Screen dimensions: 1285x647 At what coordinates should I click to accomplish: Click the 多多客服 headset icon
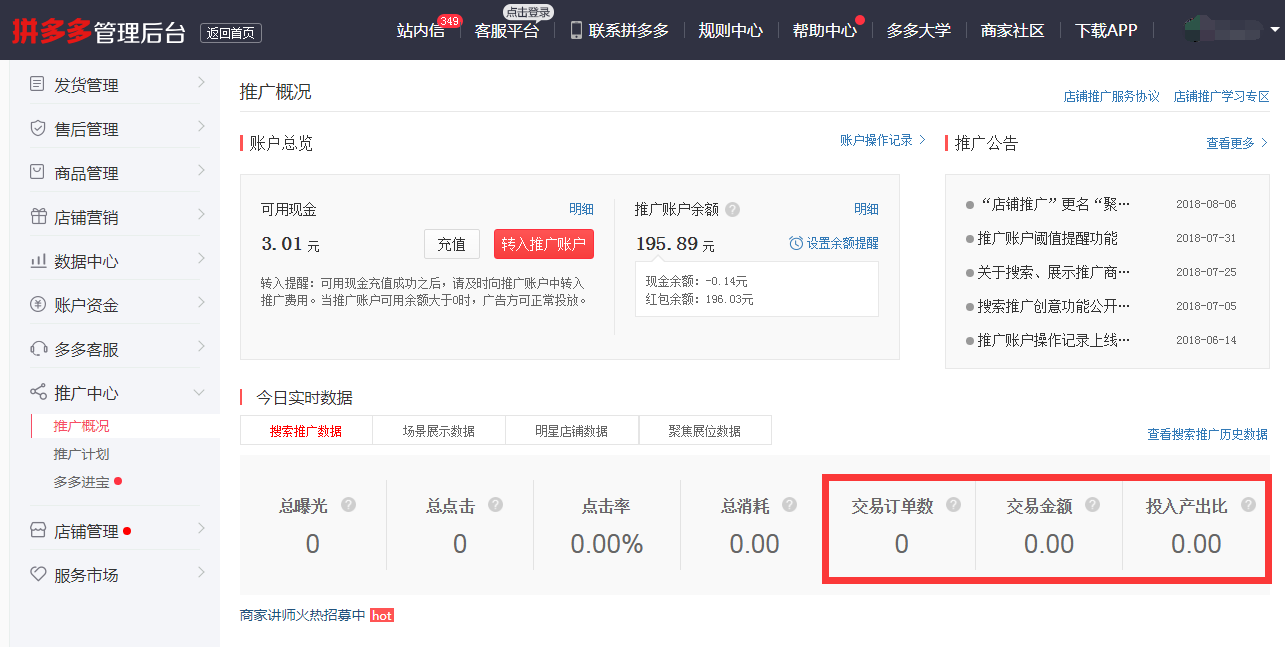point(38,349)
